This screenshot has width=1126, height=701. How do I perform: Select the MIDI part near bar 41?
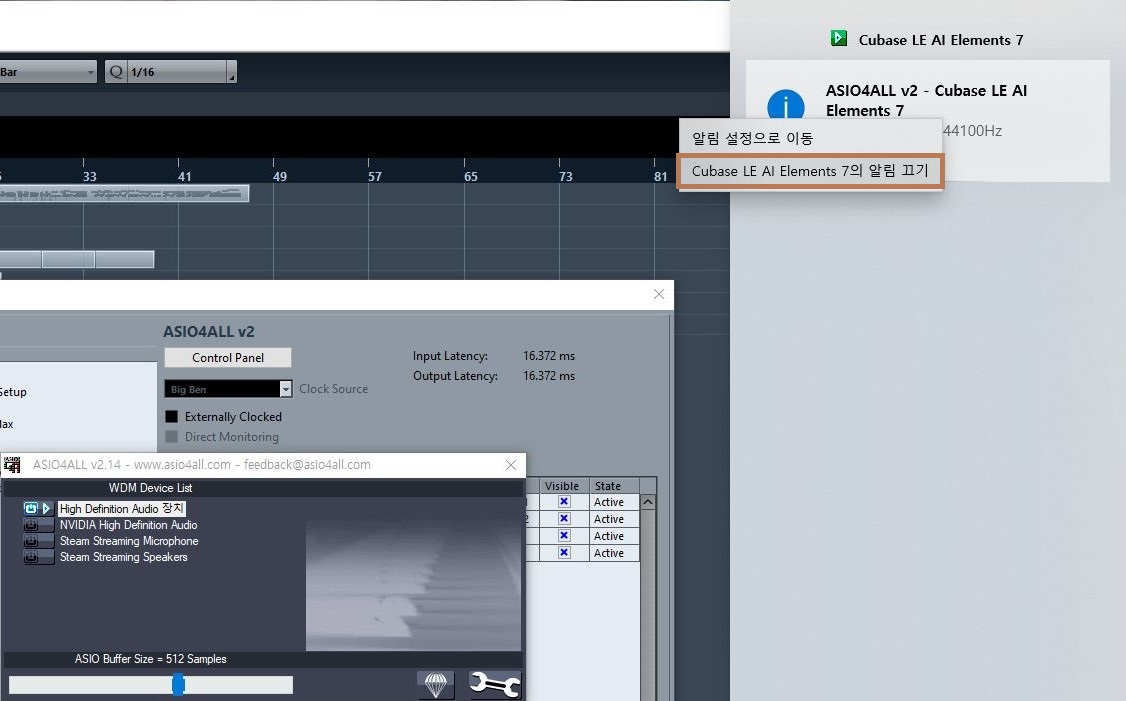(124, 193)
